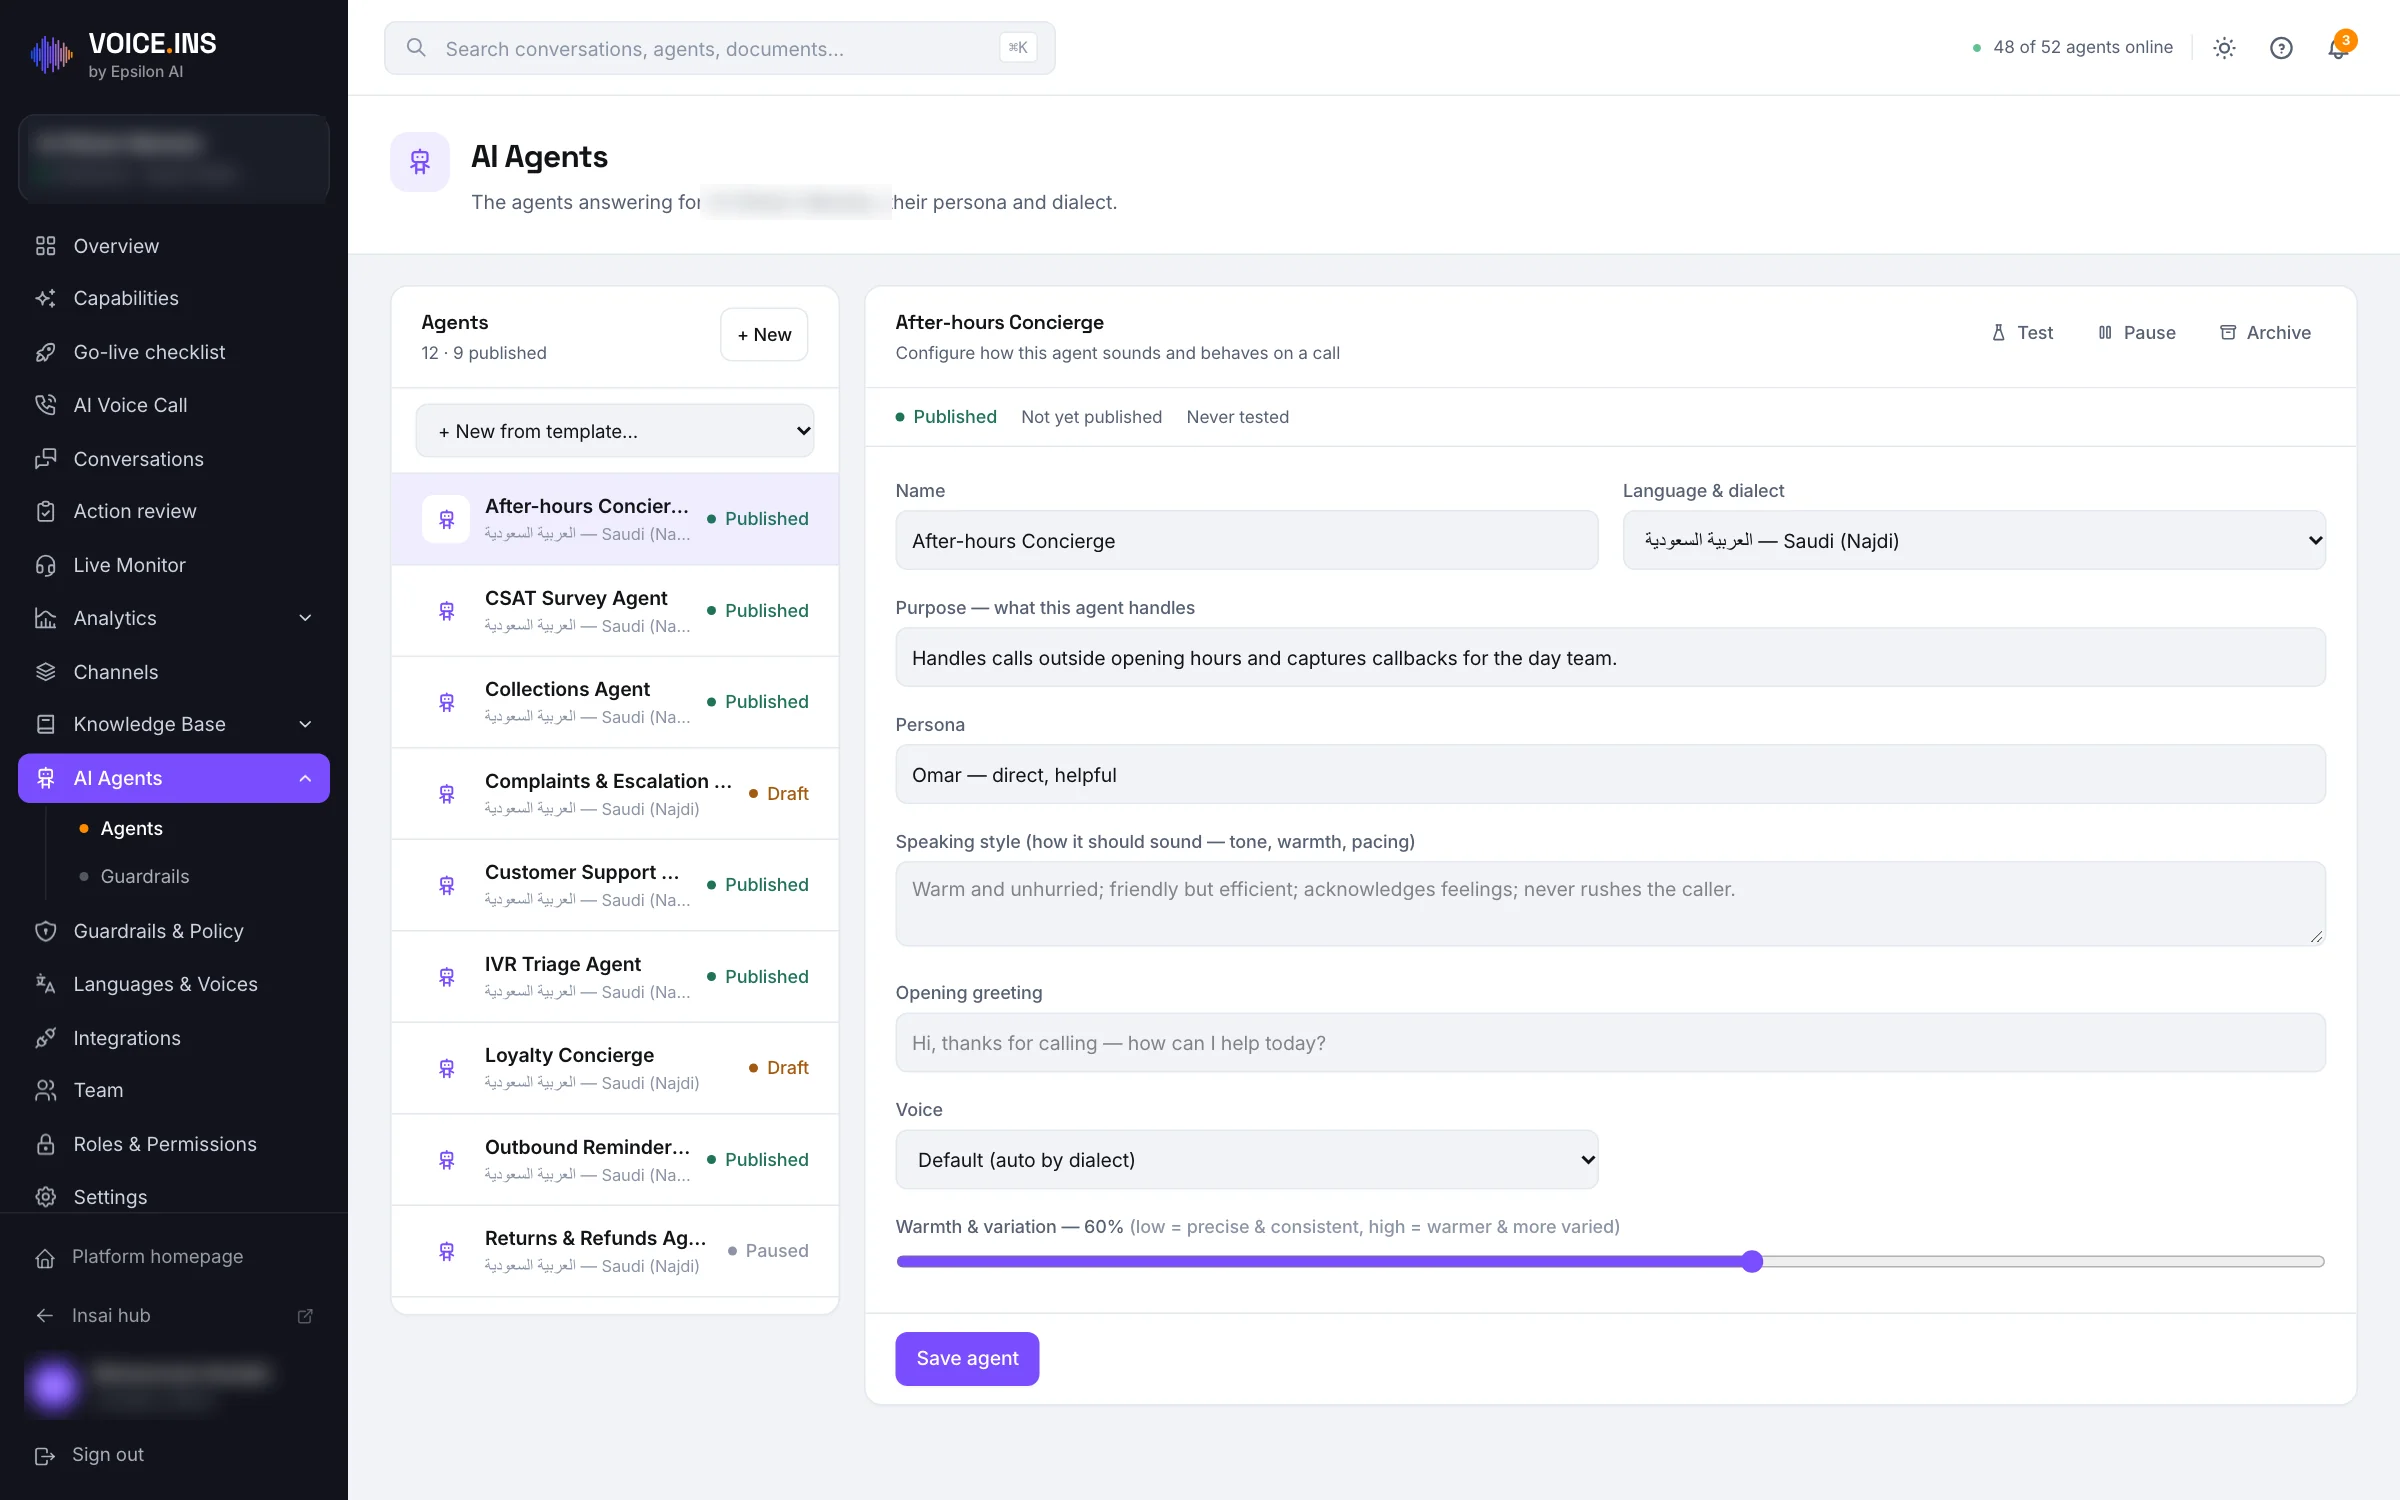Click the Live Monitor headset icon
The width and height of the screenshot is (2400, 1500).
(x=46, y=565)
